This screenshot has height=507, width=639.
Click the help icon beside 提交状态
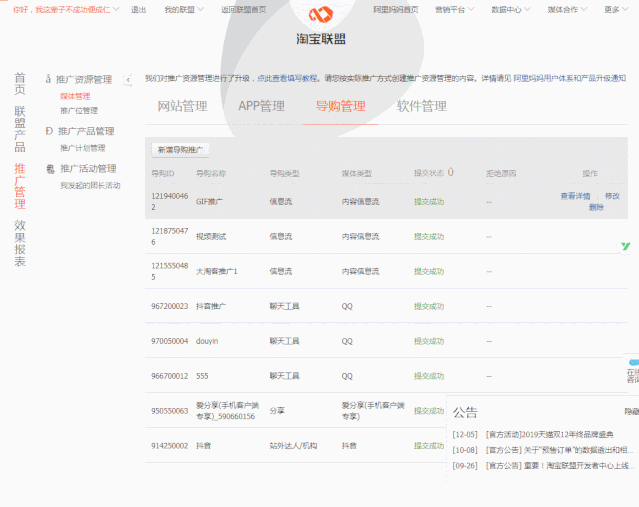point(450,173)
